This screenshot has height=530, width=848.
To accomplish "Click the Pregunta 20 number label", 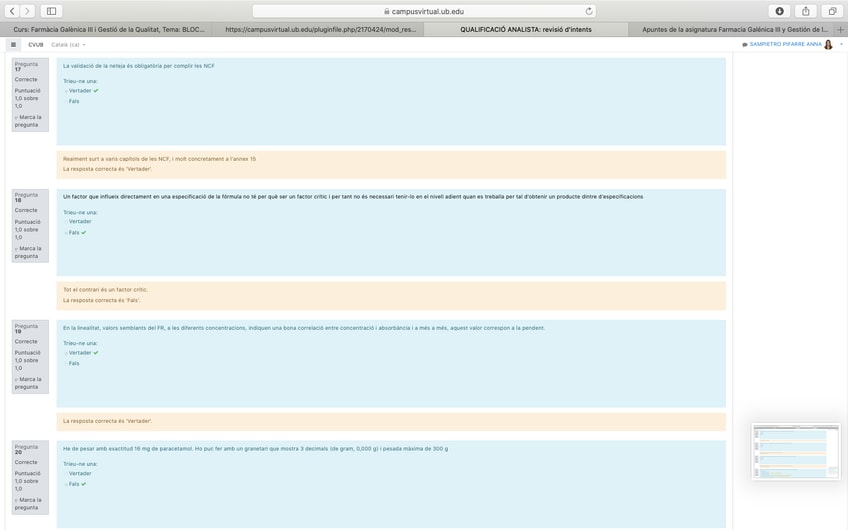I will tap(26, 449).
